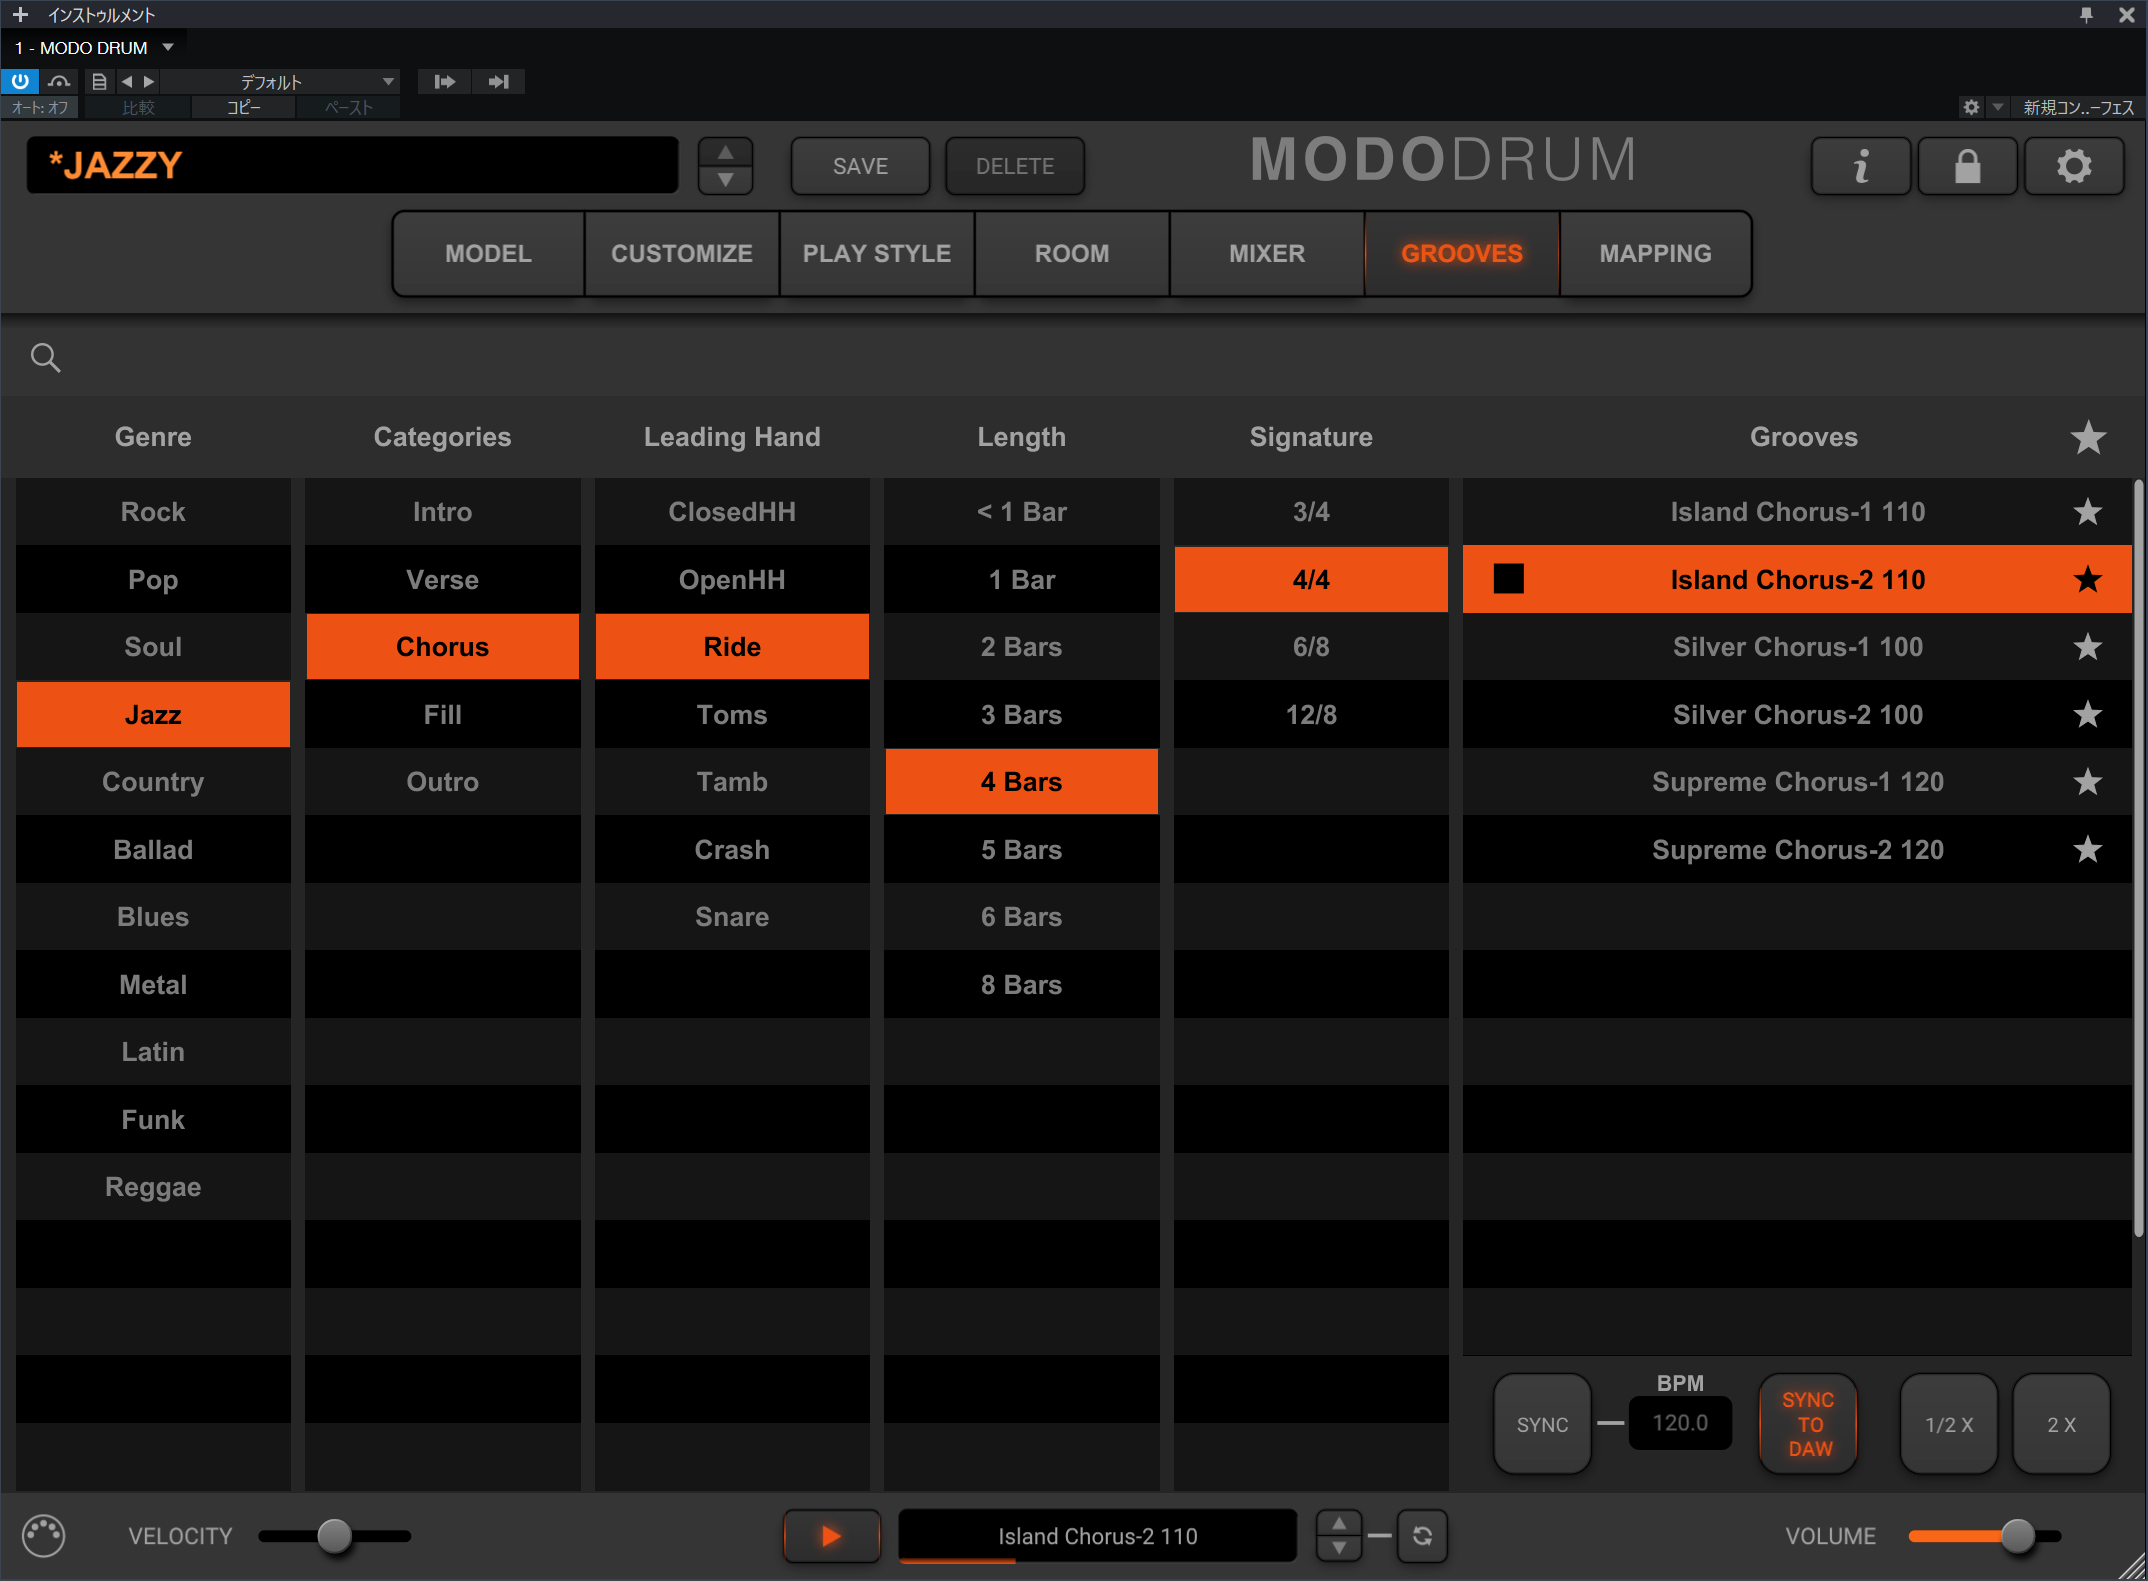This screenshot has width=2148, height=1581.
Task: Open the info panel icon
Action: [x=1861, y=166]
